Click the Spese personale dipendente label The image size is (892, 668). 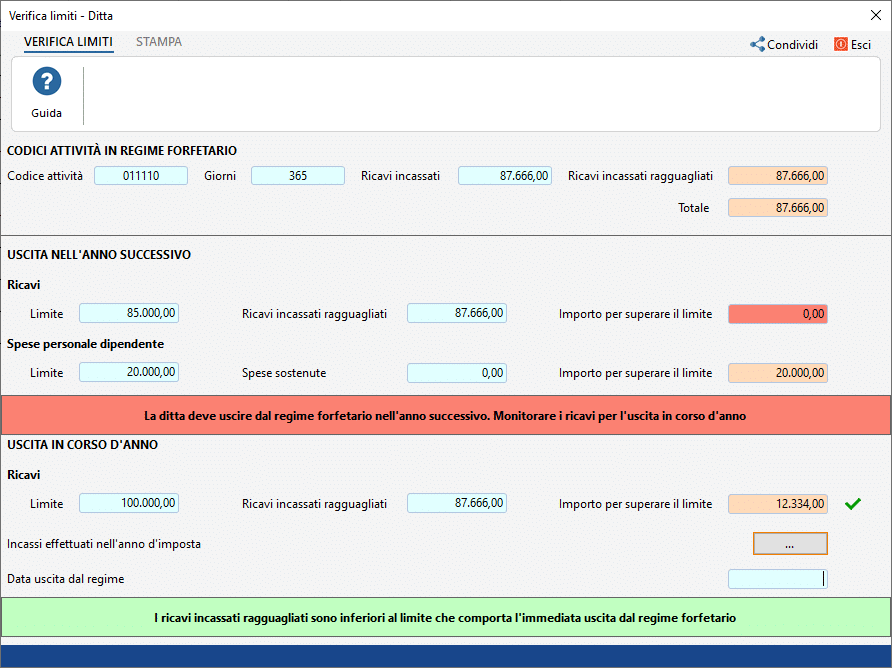(x=85, y=344)
